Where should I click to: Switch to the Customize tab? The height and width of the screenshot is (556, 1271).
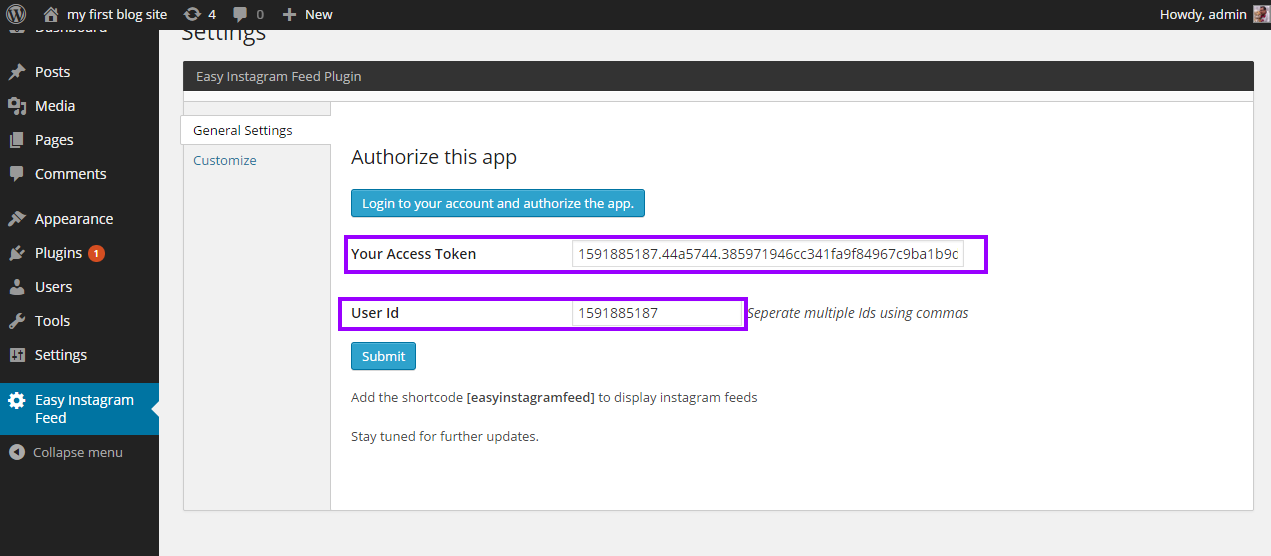225,160
